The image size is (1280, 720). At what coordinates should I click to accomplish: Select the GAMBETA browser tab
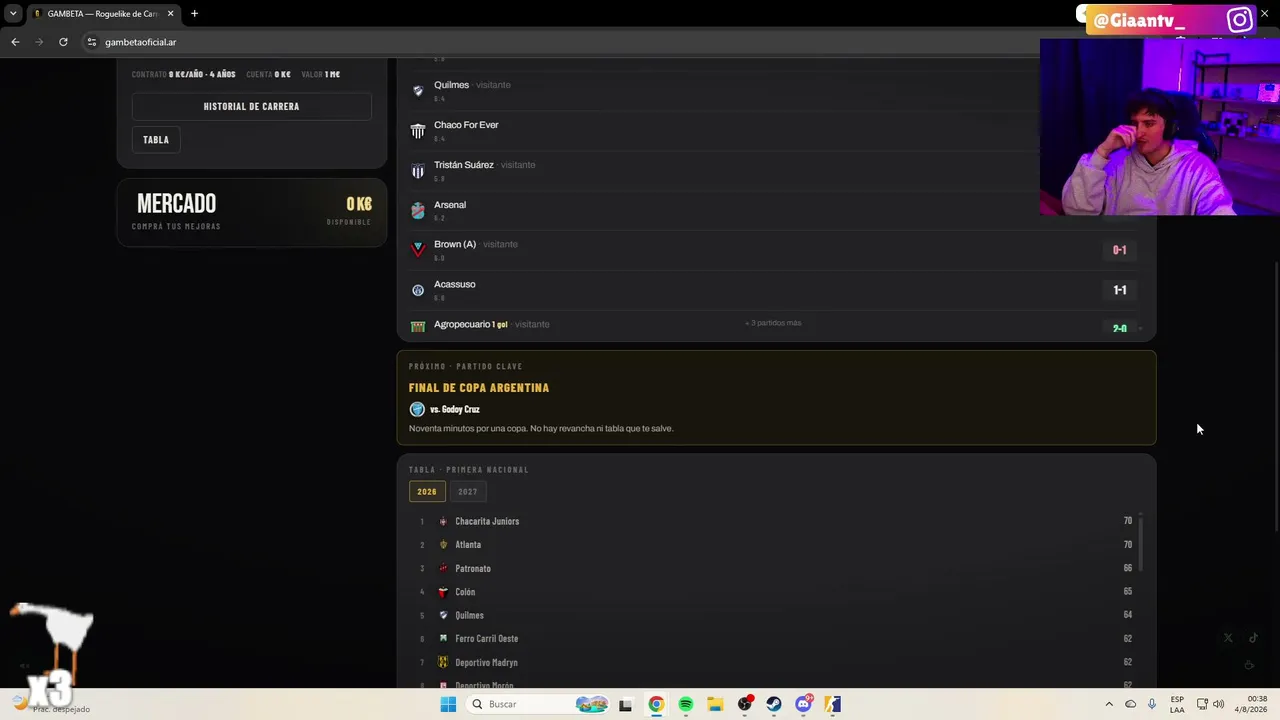[x=102, y=14]
